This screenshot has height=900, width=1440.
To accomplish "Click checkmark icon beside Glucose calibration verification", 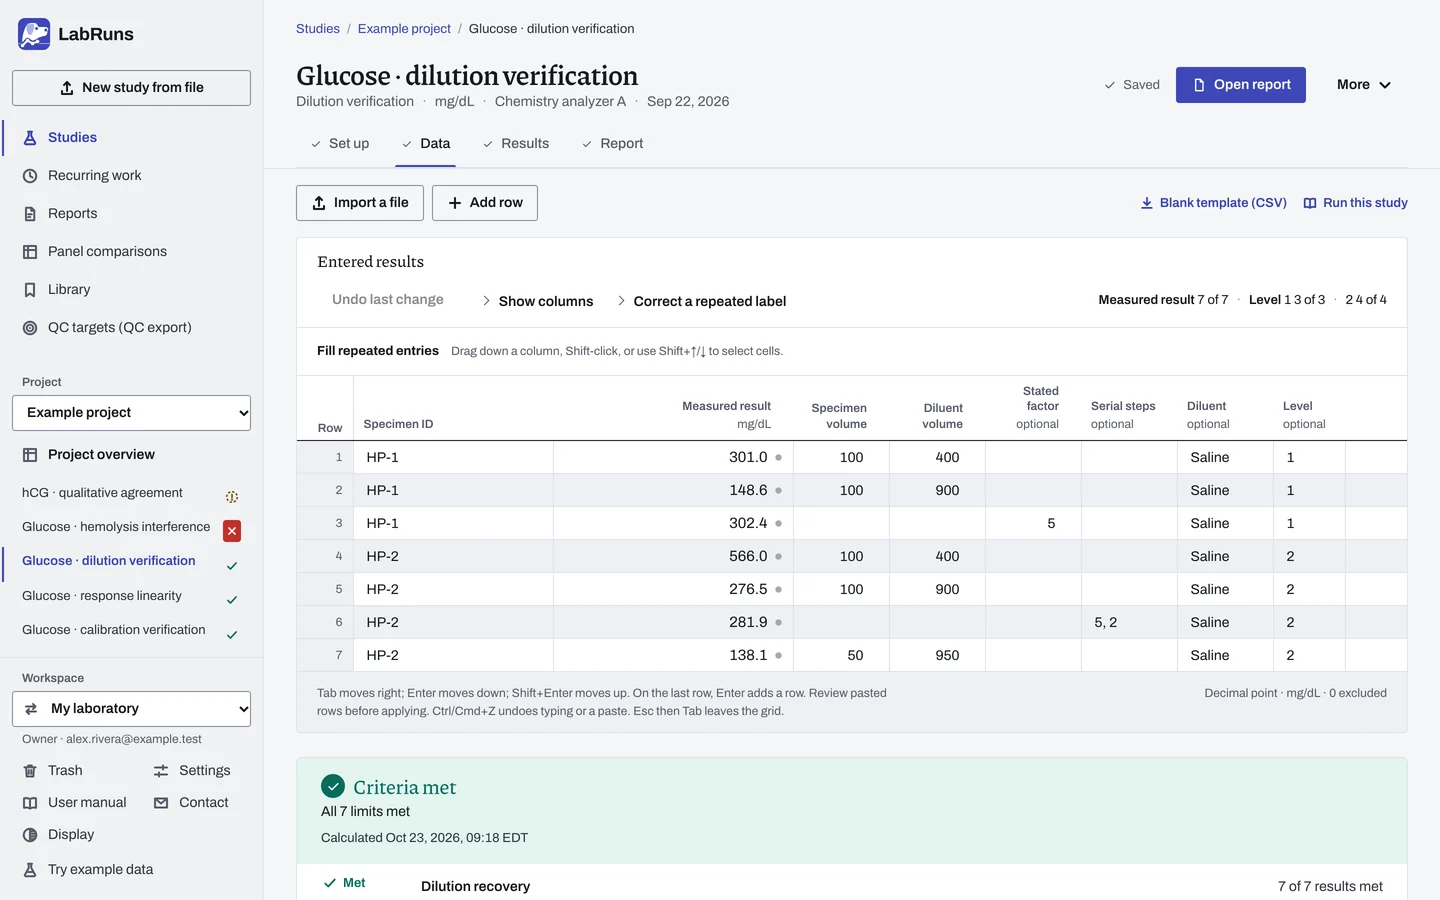I will tap(232, 635).
